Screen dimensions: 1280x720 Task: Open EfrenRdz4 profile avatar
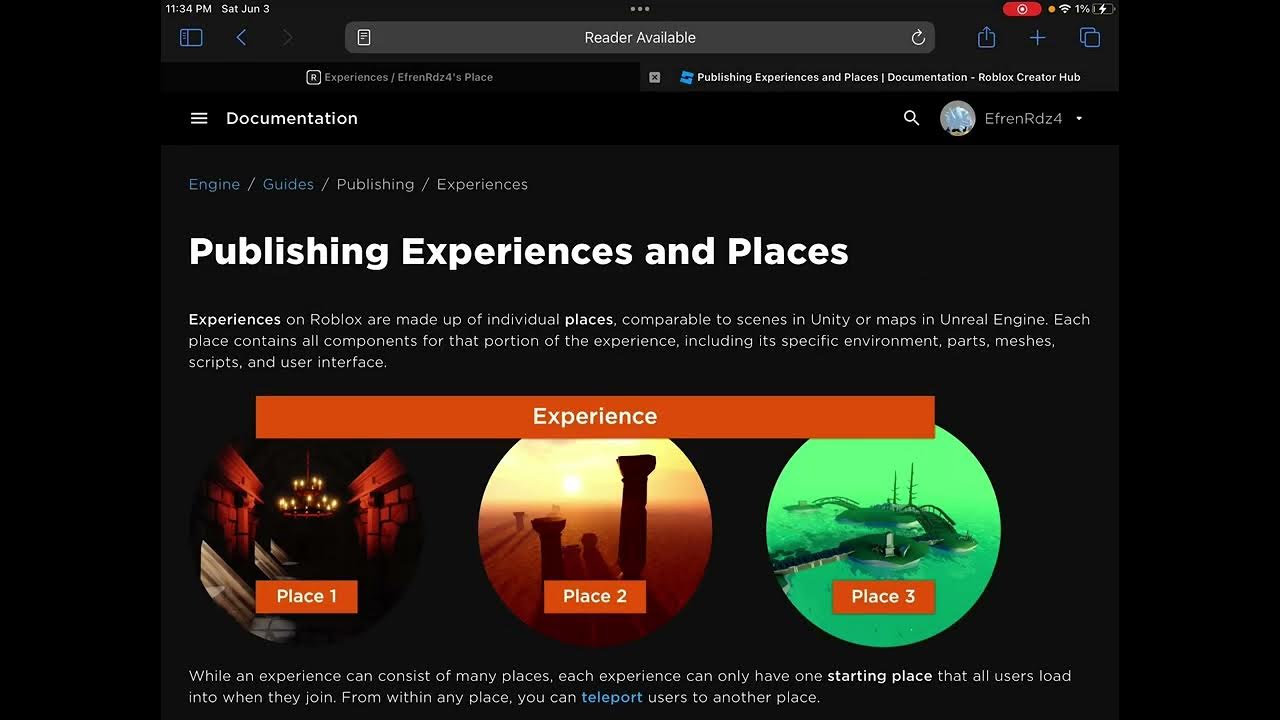pos(958,118)
